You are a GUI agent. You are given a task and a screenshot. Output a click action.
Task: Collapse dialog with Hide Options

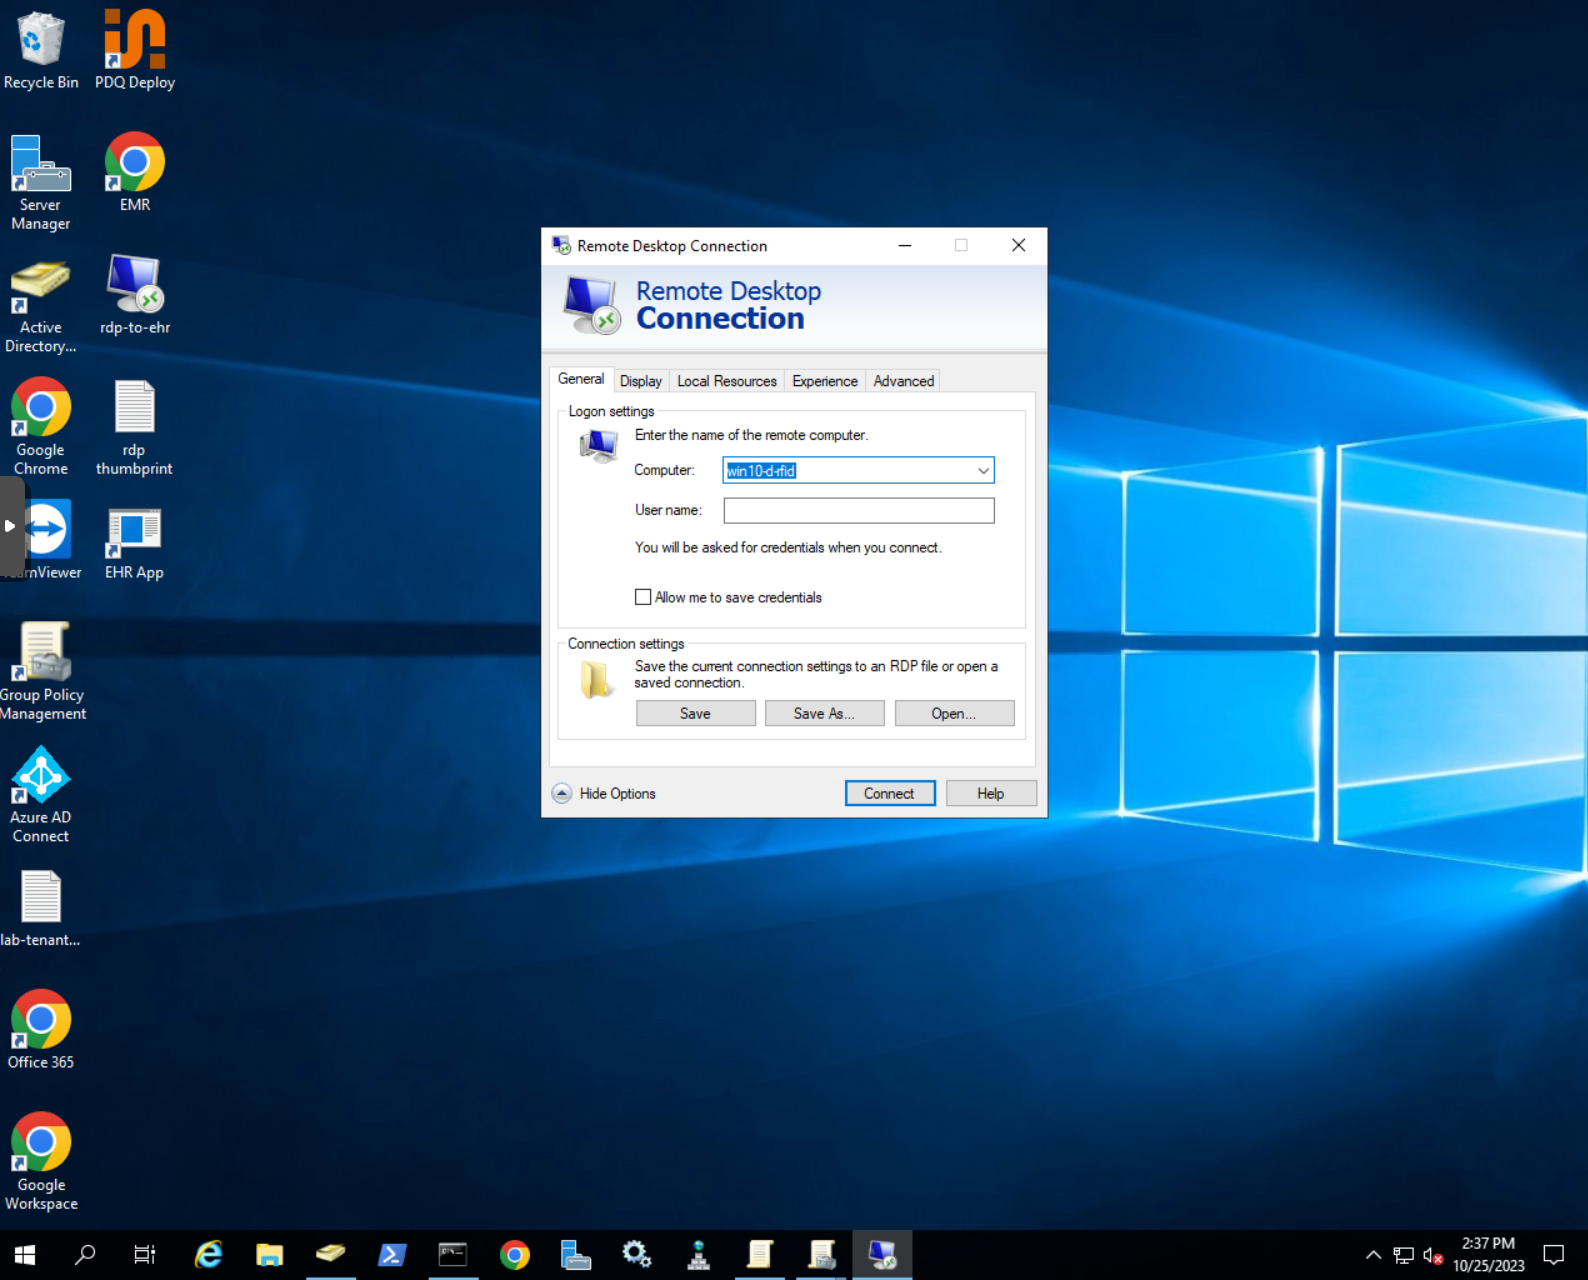(x=604, y=793)
